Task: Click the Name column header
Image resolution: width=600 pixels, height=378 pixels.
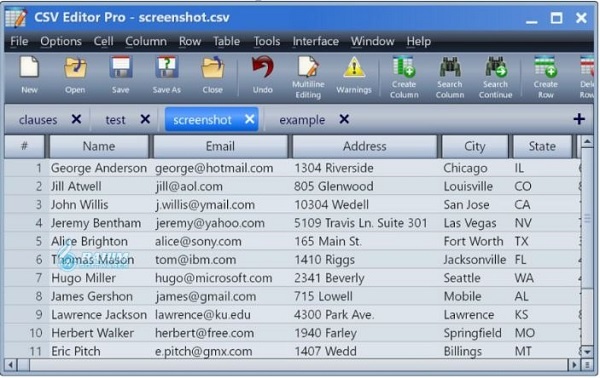Action: 99,146
